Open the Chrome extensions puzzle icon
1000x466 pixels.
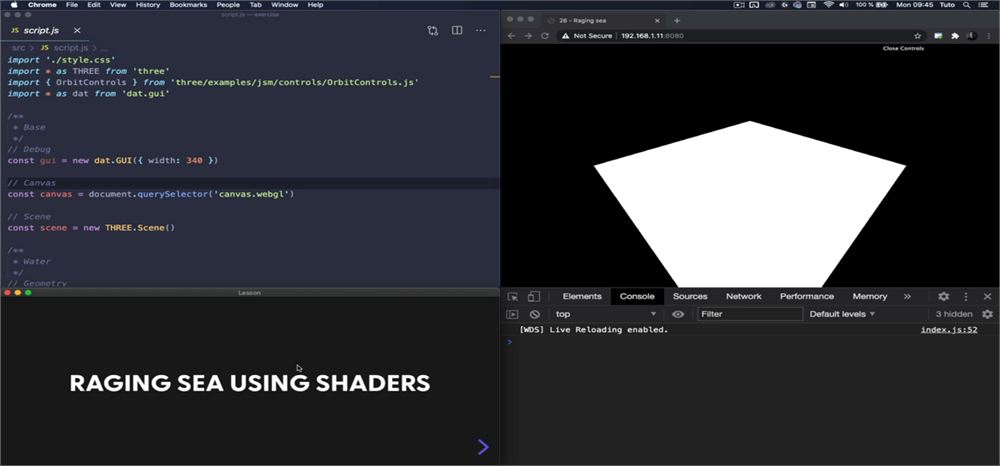955,36
